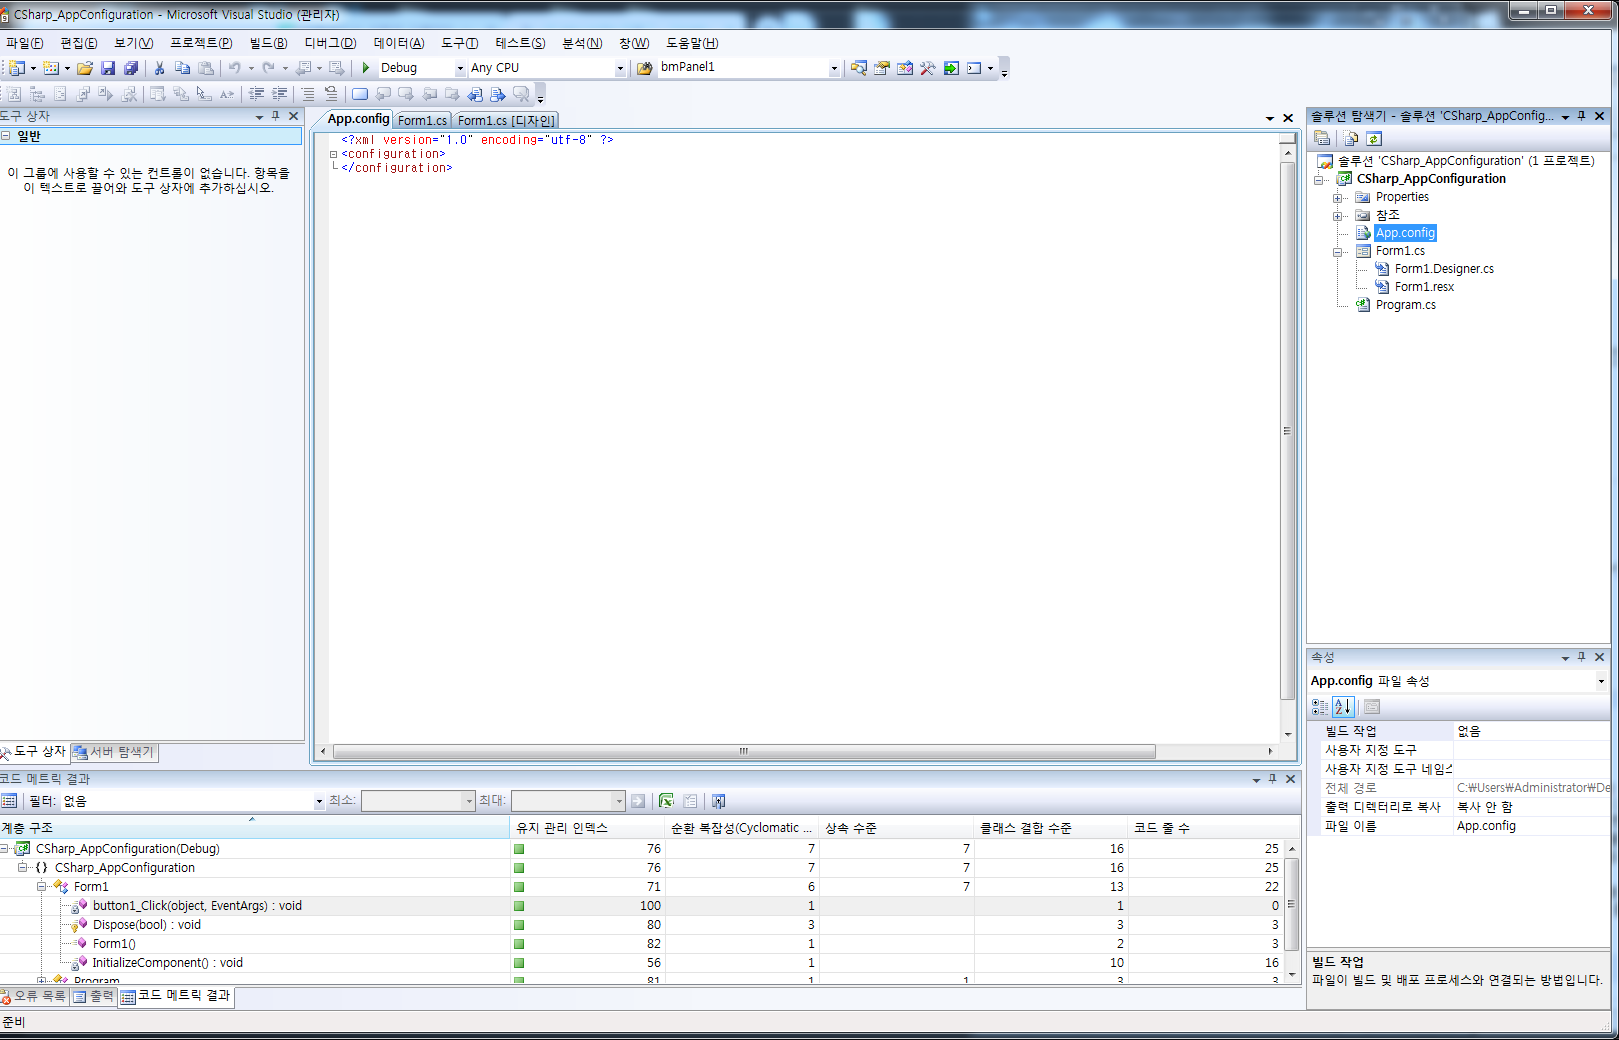The image size is (1619, 1040).
Task: Click Show All Files in Solution Explorer
Action: tap(1351, 139)
